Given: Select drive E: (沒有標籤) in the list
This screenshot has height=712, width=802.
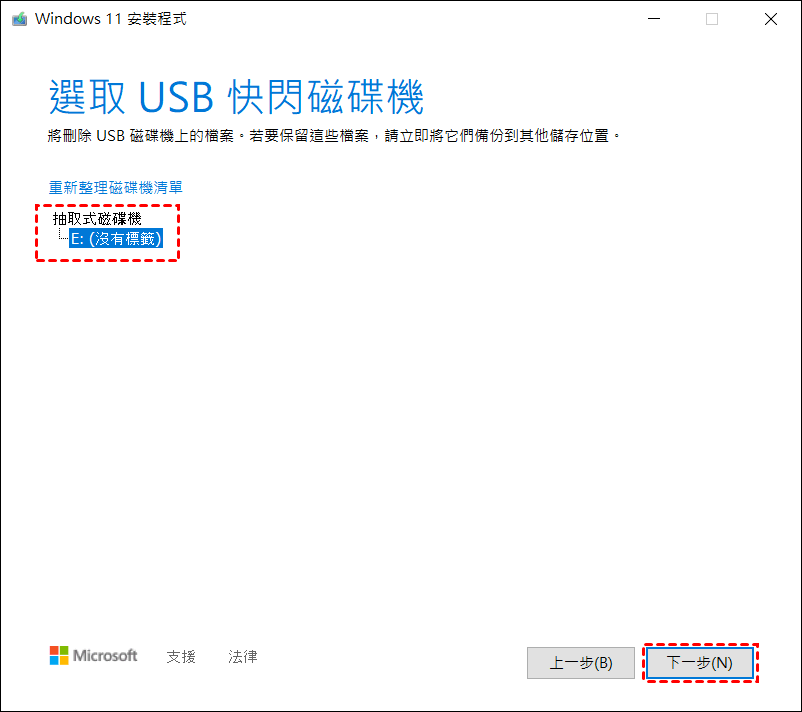Looking at the screenshot, I should (x=116, y=238).
